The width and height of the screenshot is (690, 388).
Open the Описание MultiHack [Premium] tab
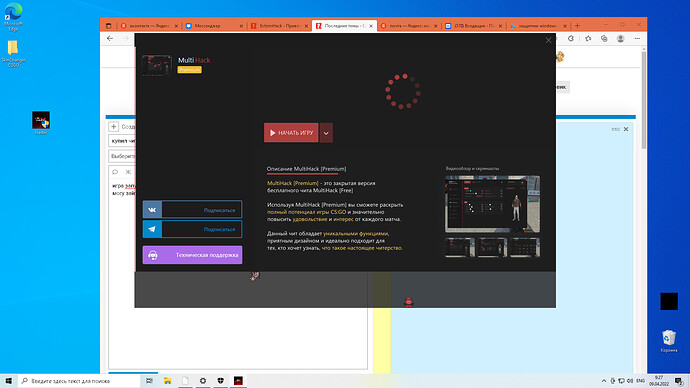click(x=306, y=169)
